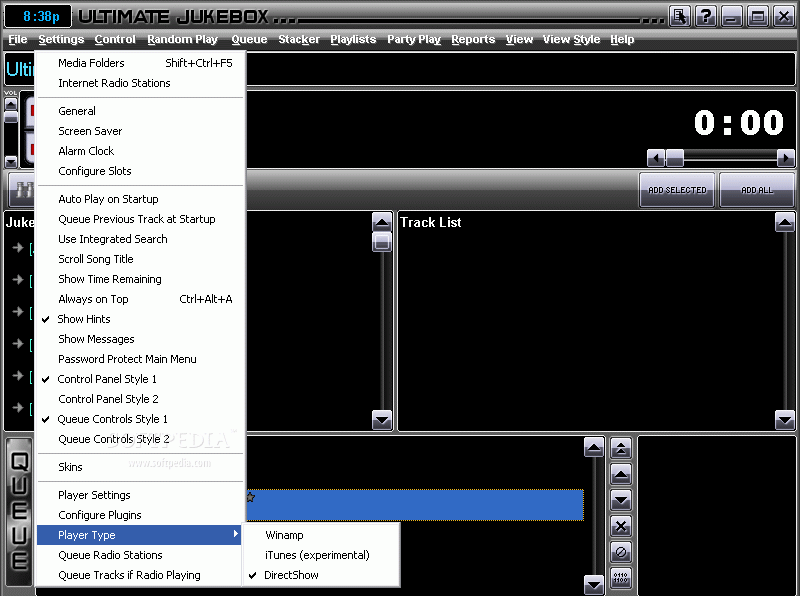Open Media Folders settings

[x=140, y=63]
